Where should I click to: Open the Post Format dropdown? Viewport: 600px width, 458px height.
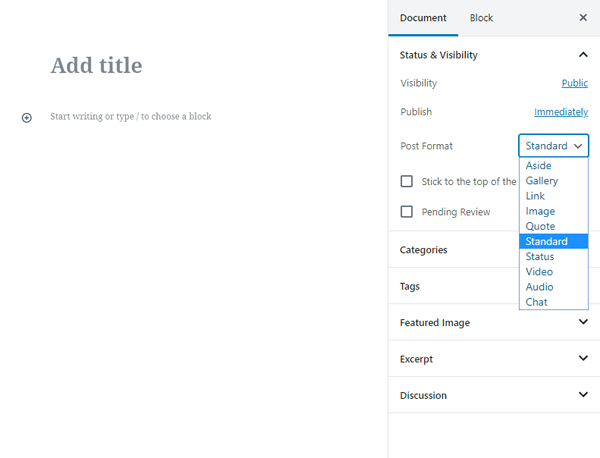(x=553, y=146)
